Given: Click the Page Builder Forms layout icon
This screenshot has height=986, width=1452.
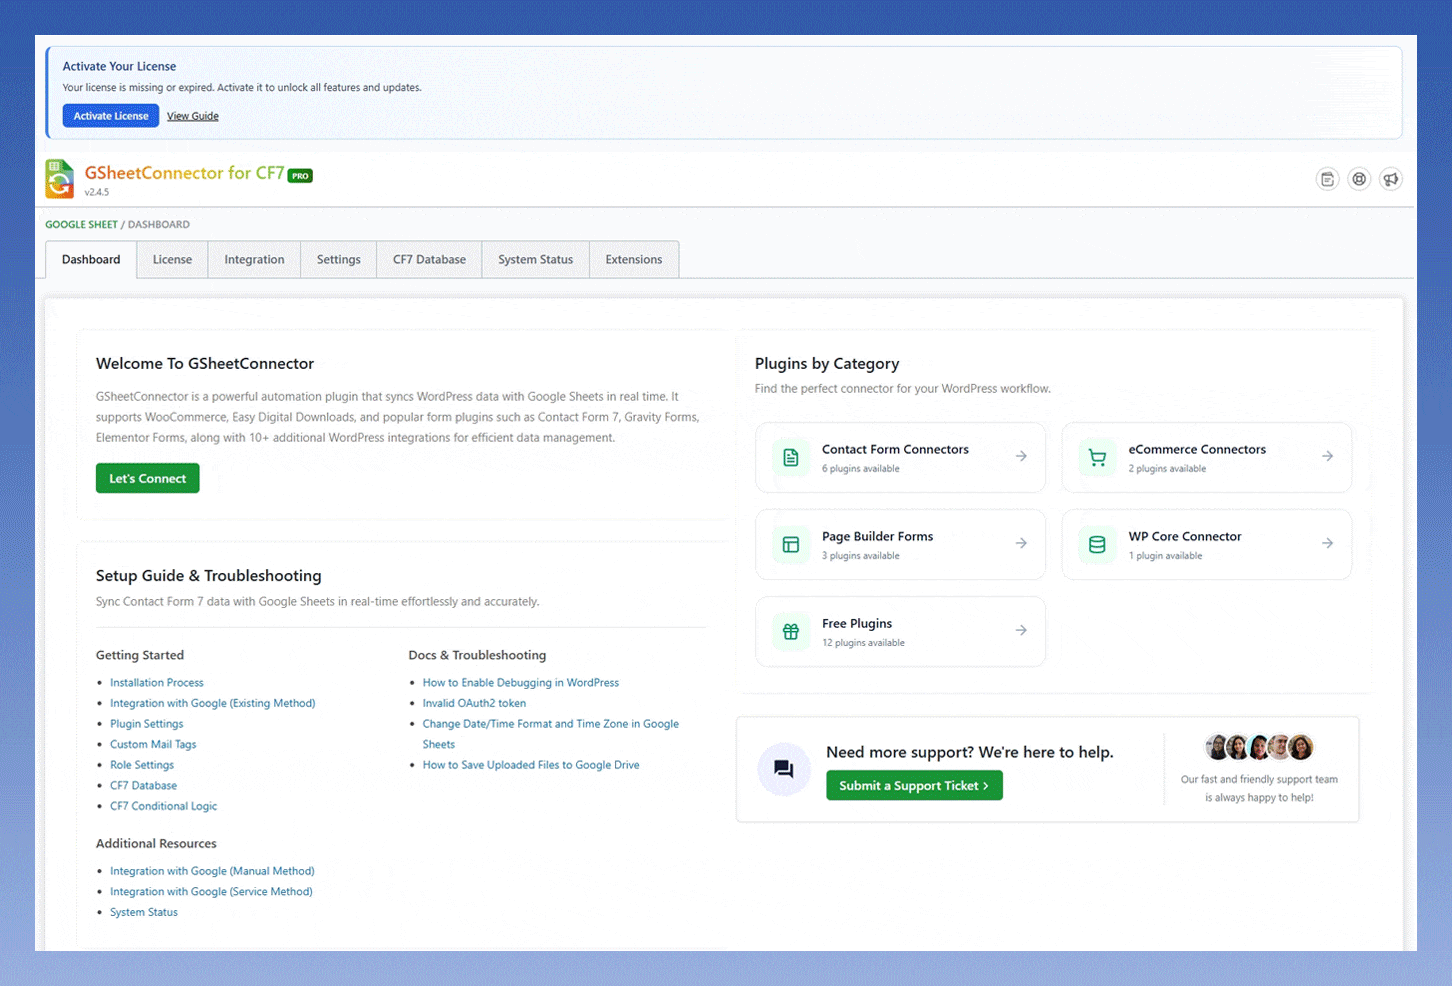Looking at the screenshot, I should 791,544.
